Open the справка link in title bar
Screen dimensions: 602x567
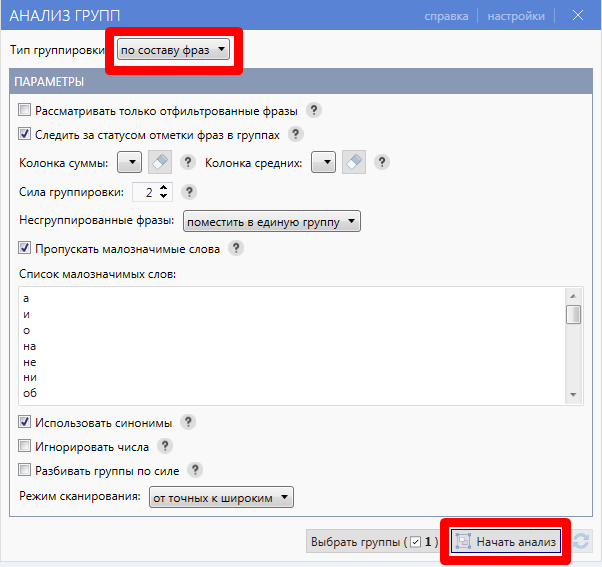point(446,16)
